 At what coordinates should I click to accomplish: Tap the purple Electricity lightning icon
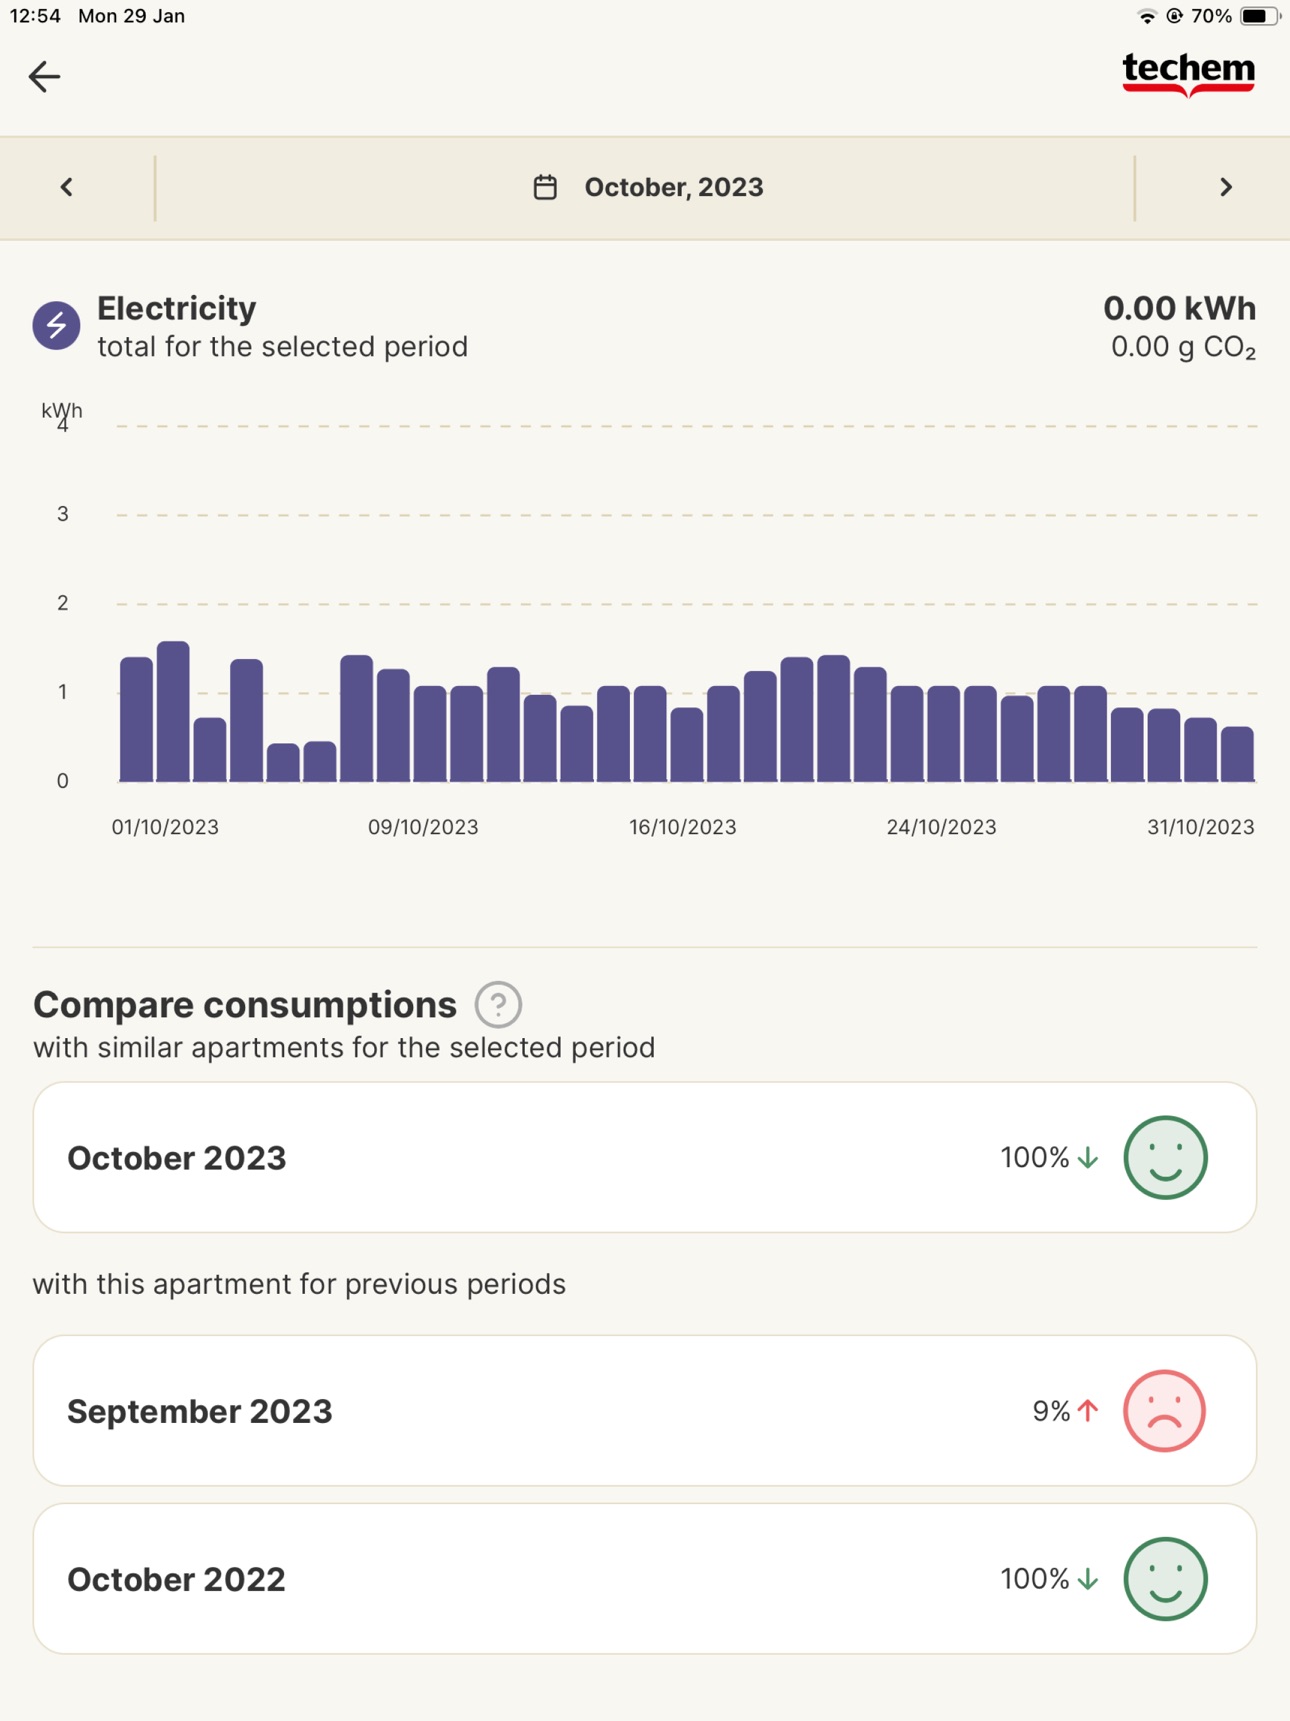coord(57,325)
